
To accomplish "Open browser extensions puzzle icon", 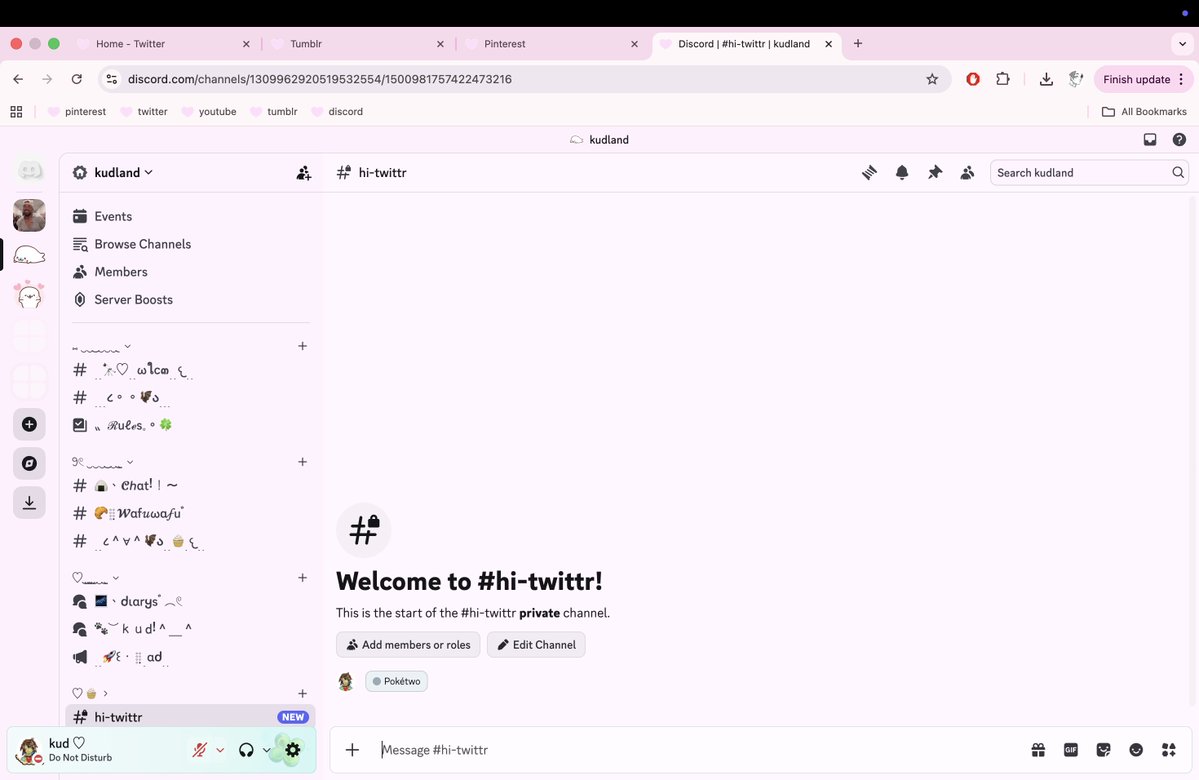I will pyautogui.click(x=1002, y=79).
